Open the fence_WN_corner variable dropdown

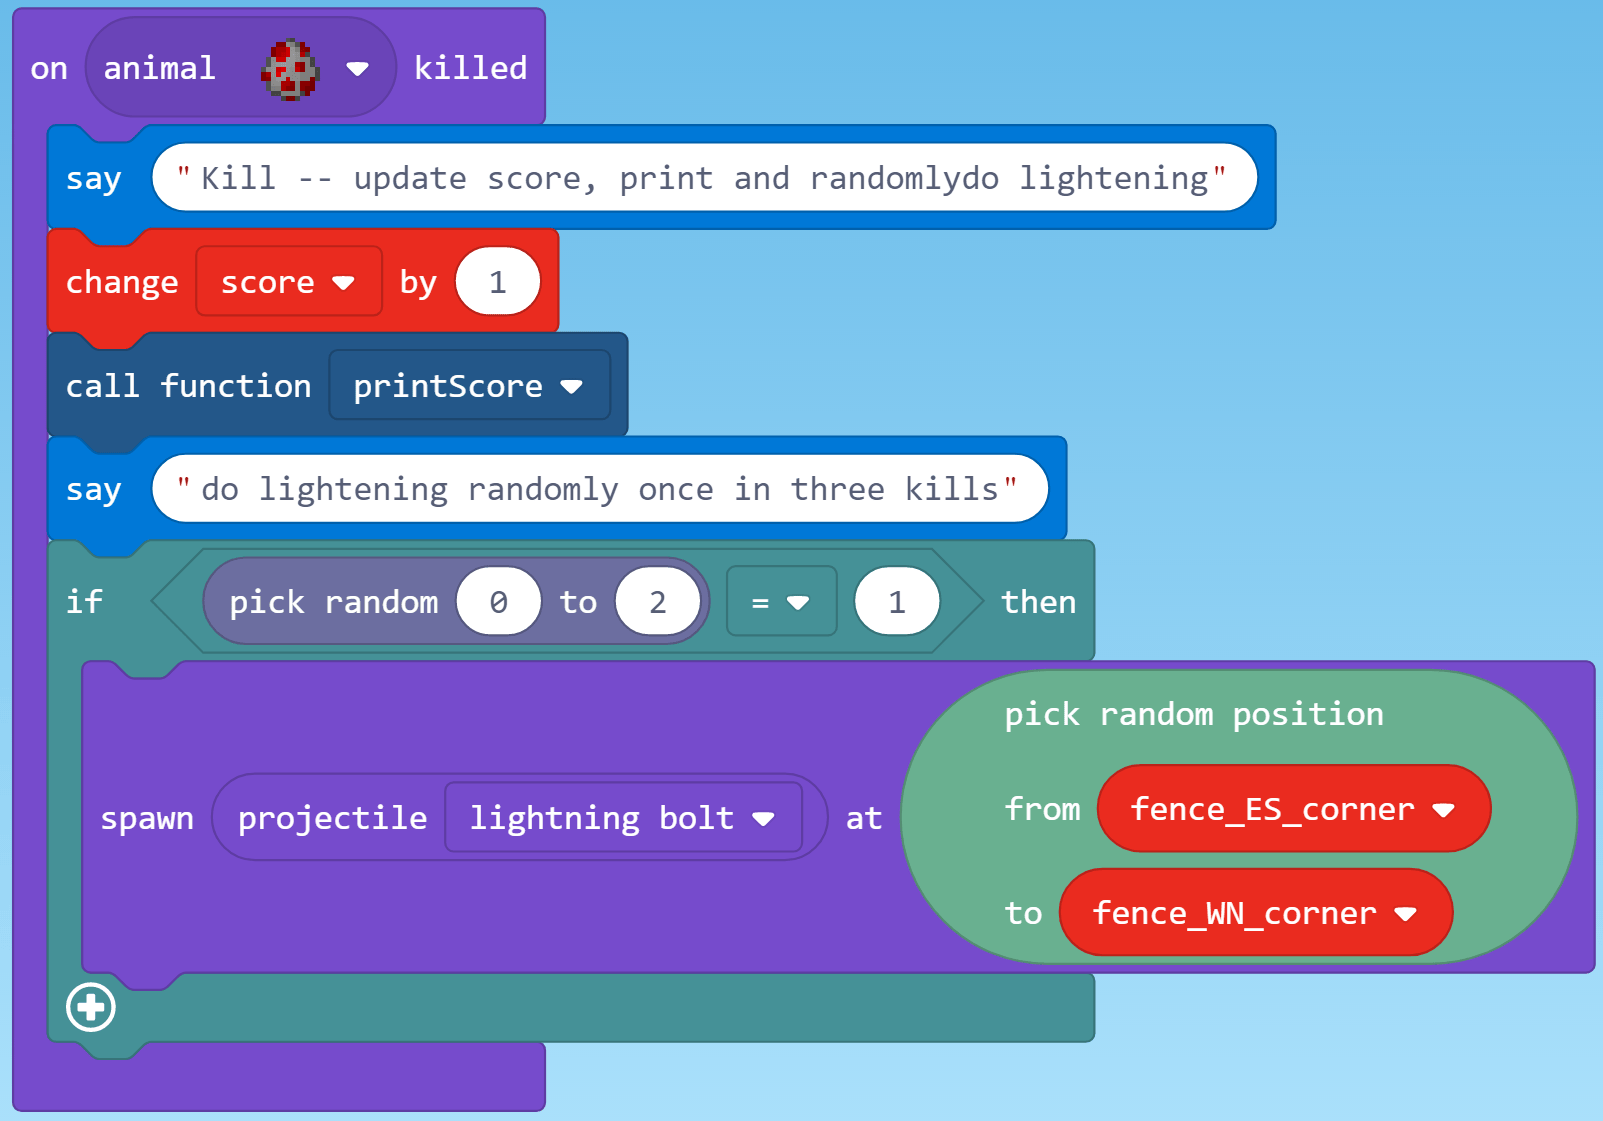coord(1255,913)
